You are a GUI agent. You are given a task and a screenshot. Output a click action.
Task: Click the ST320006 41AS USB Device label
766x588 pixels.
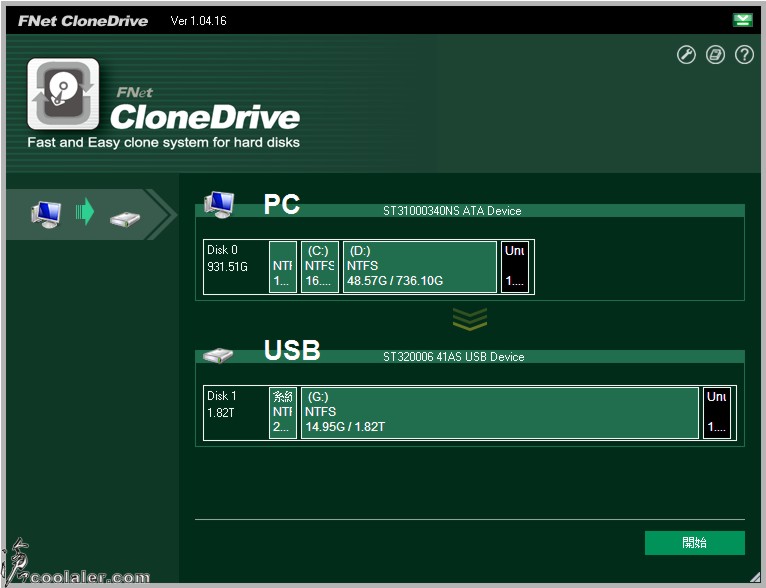453,357
